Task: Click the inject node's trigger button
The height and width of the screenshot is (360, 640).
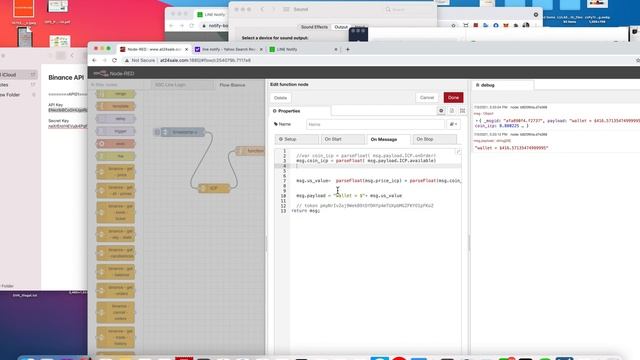Action: (157, 132)
